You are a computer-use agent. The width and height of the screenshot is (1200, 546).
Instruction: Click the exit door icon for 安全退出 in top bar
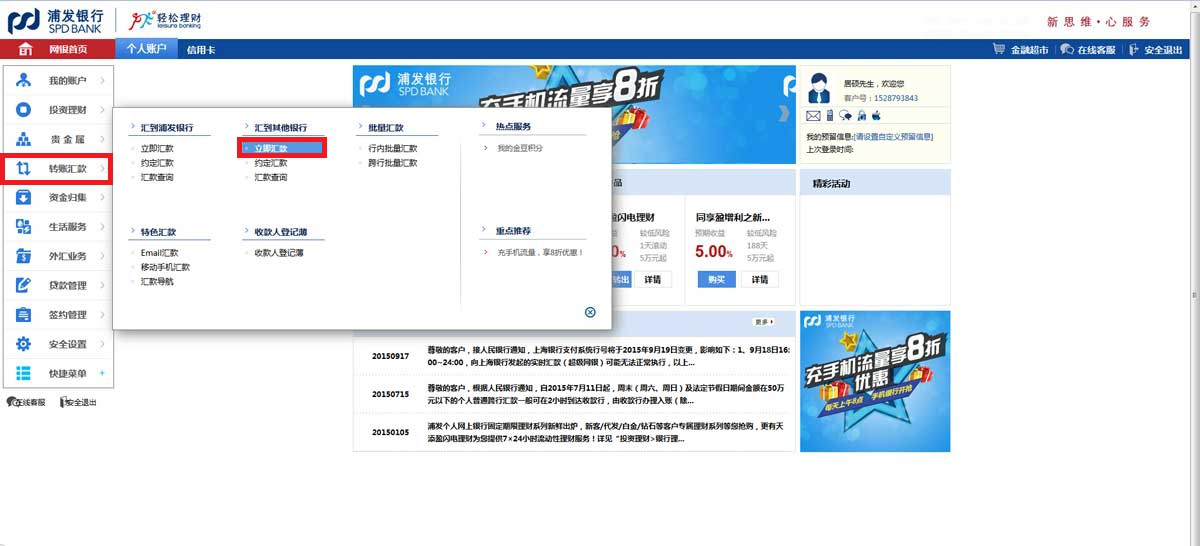(x=1134, y=49)
